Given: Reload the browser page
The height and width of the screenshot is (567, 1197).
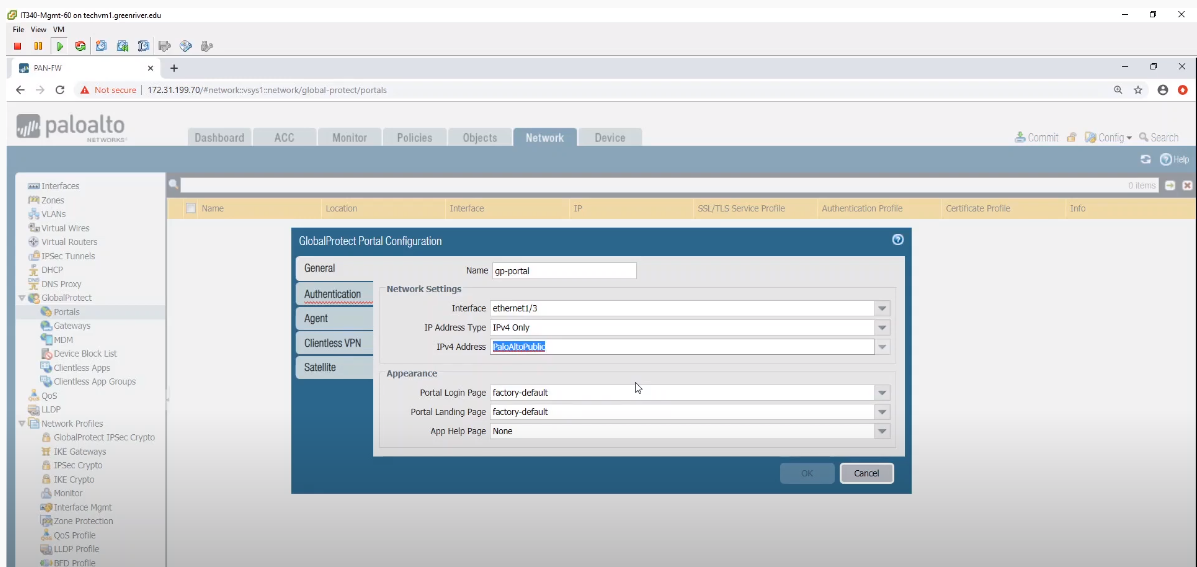Looking at the screenshot, I should pos(60,90).
